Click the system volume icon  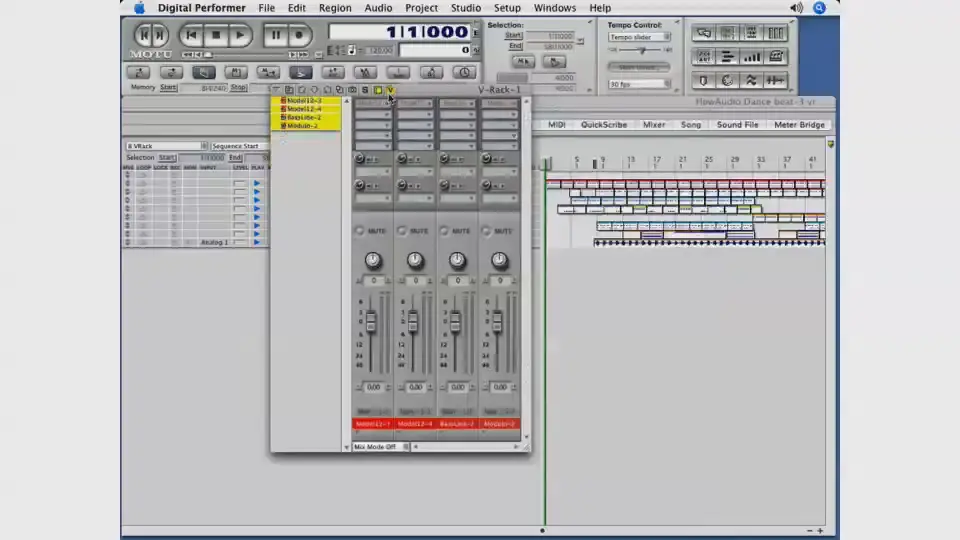[796, 8]
